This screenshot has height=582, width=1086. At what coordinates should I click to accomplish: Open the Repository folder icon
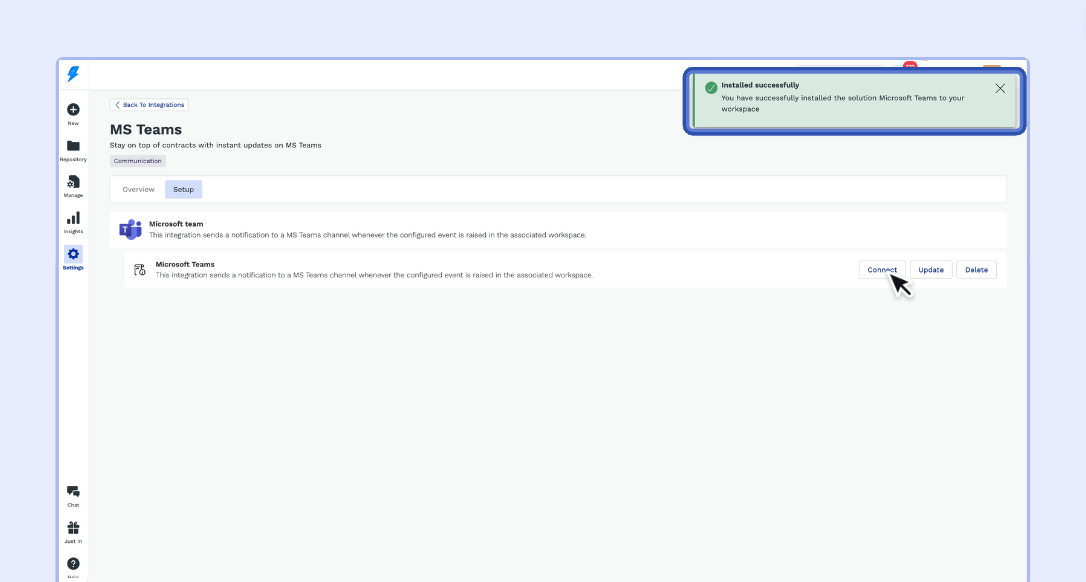tap(73, 146)
